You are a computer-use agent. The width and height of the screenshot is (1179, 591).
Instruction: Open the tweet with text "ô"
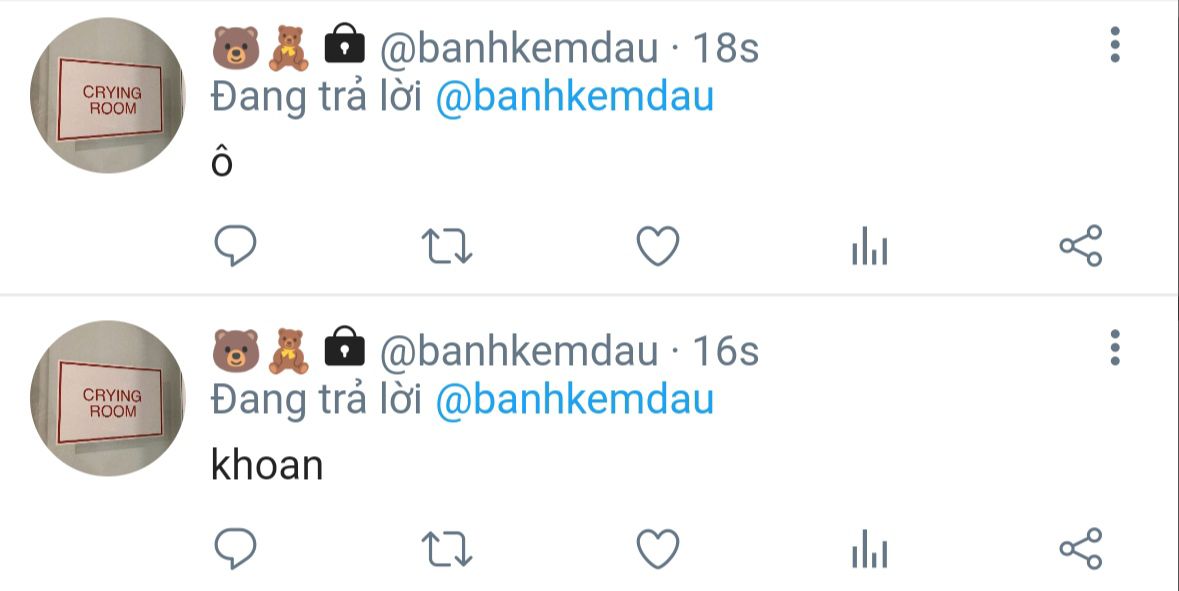pos(222,162)
